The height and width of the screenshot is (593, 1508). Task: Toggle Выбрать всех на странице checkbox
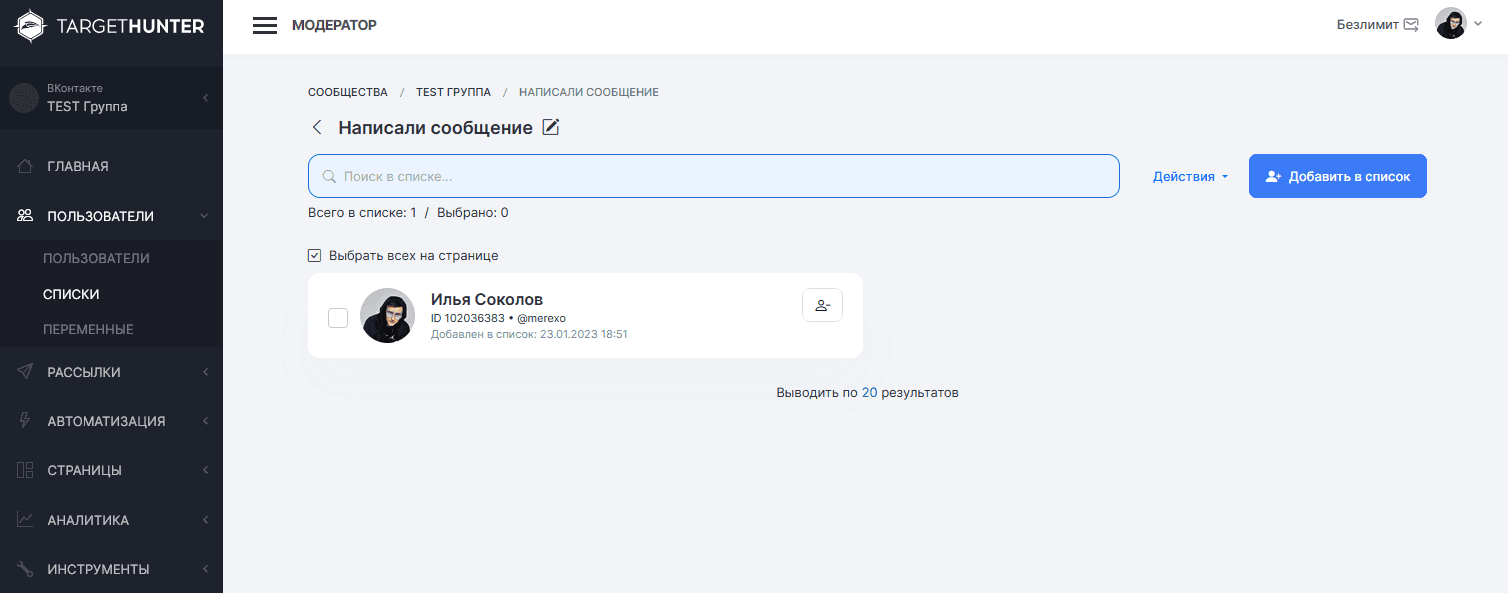(x=315, y=256)
